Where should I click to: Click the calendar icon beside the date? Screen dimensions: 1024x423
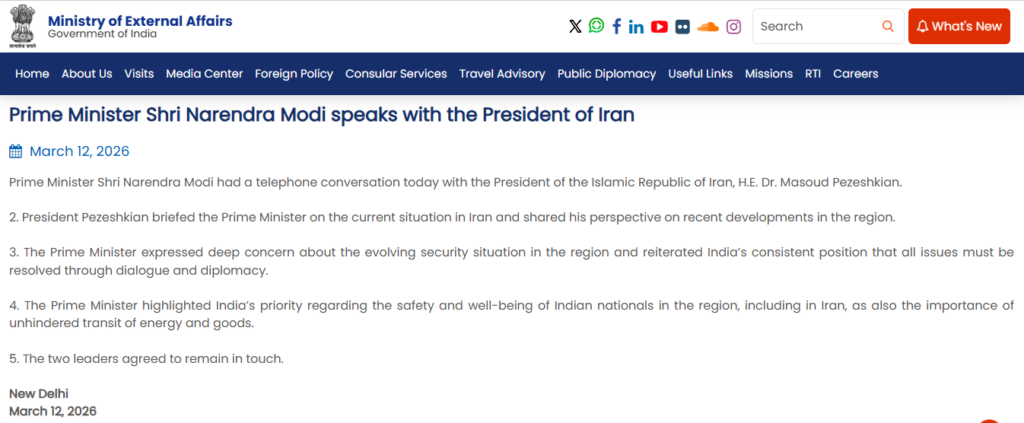pos(15,152)
